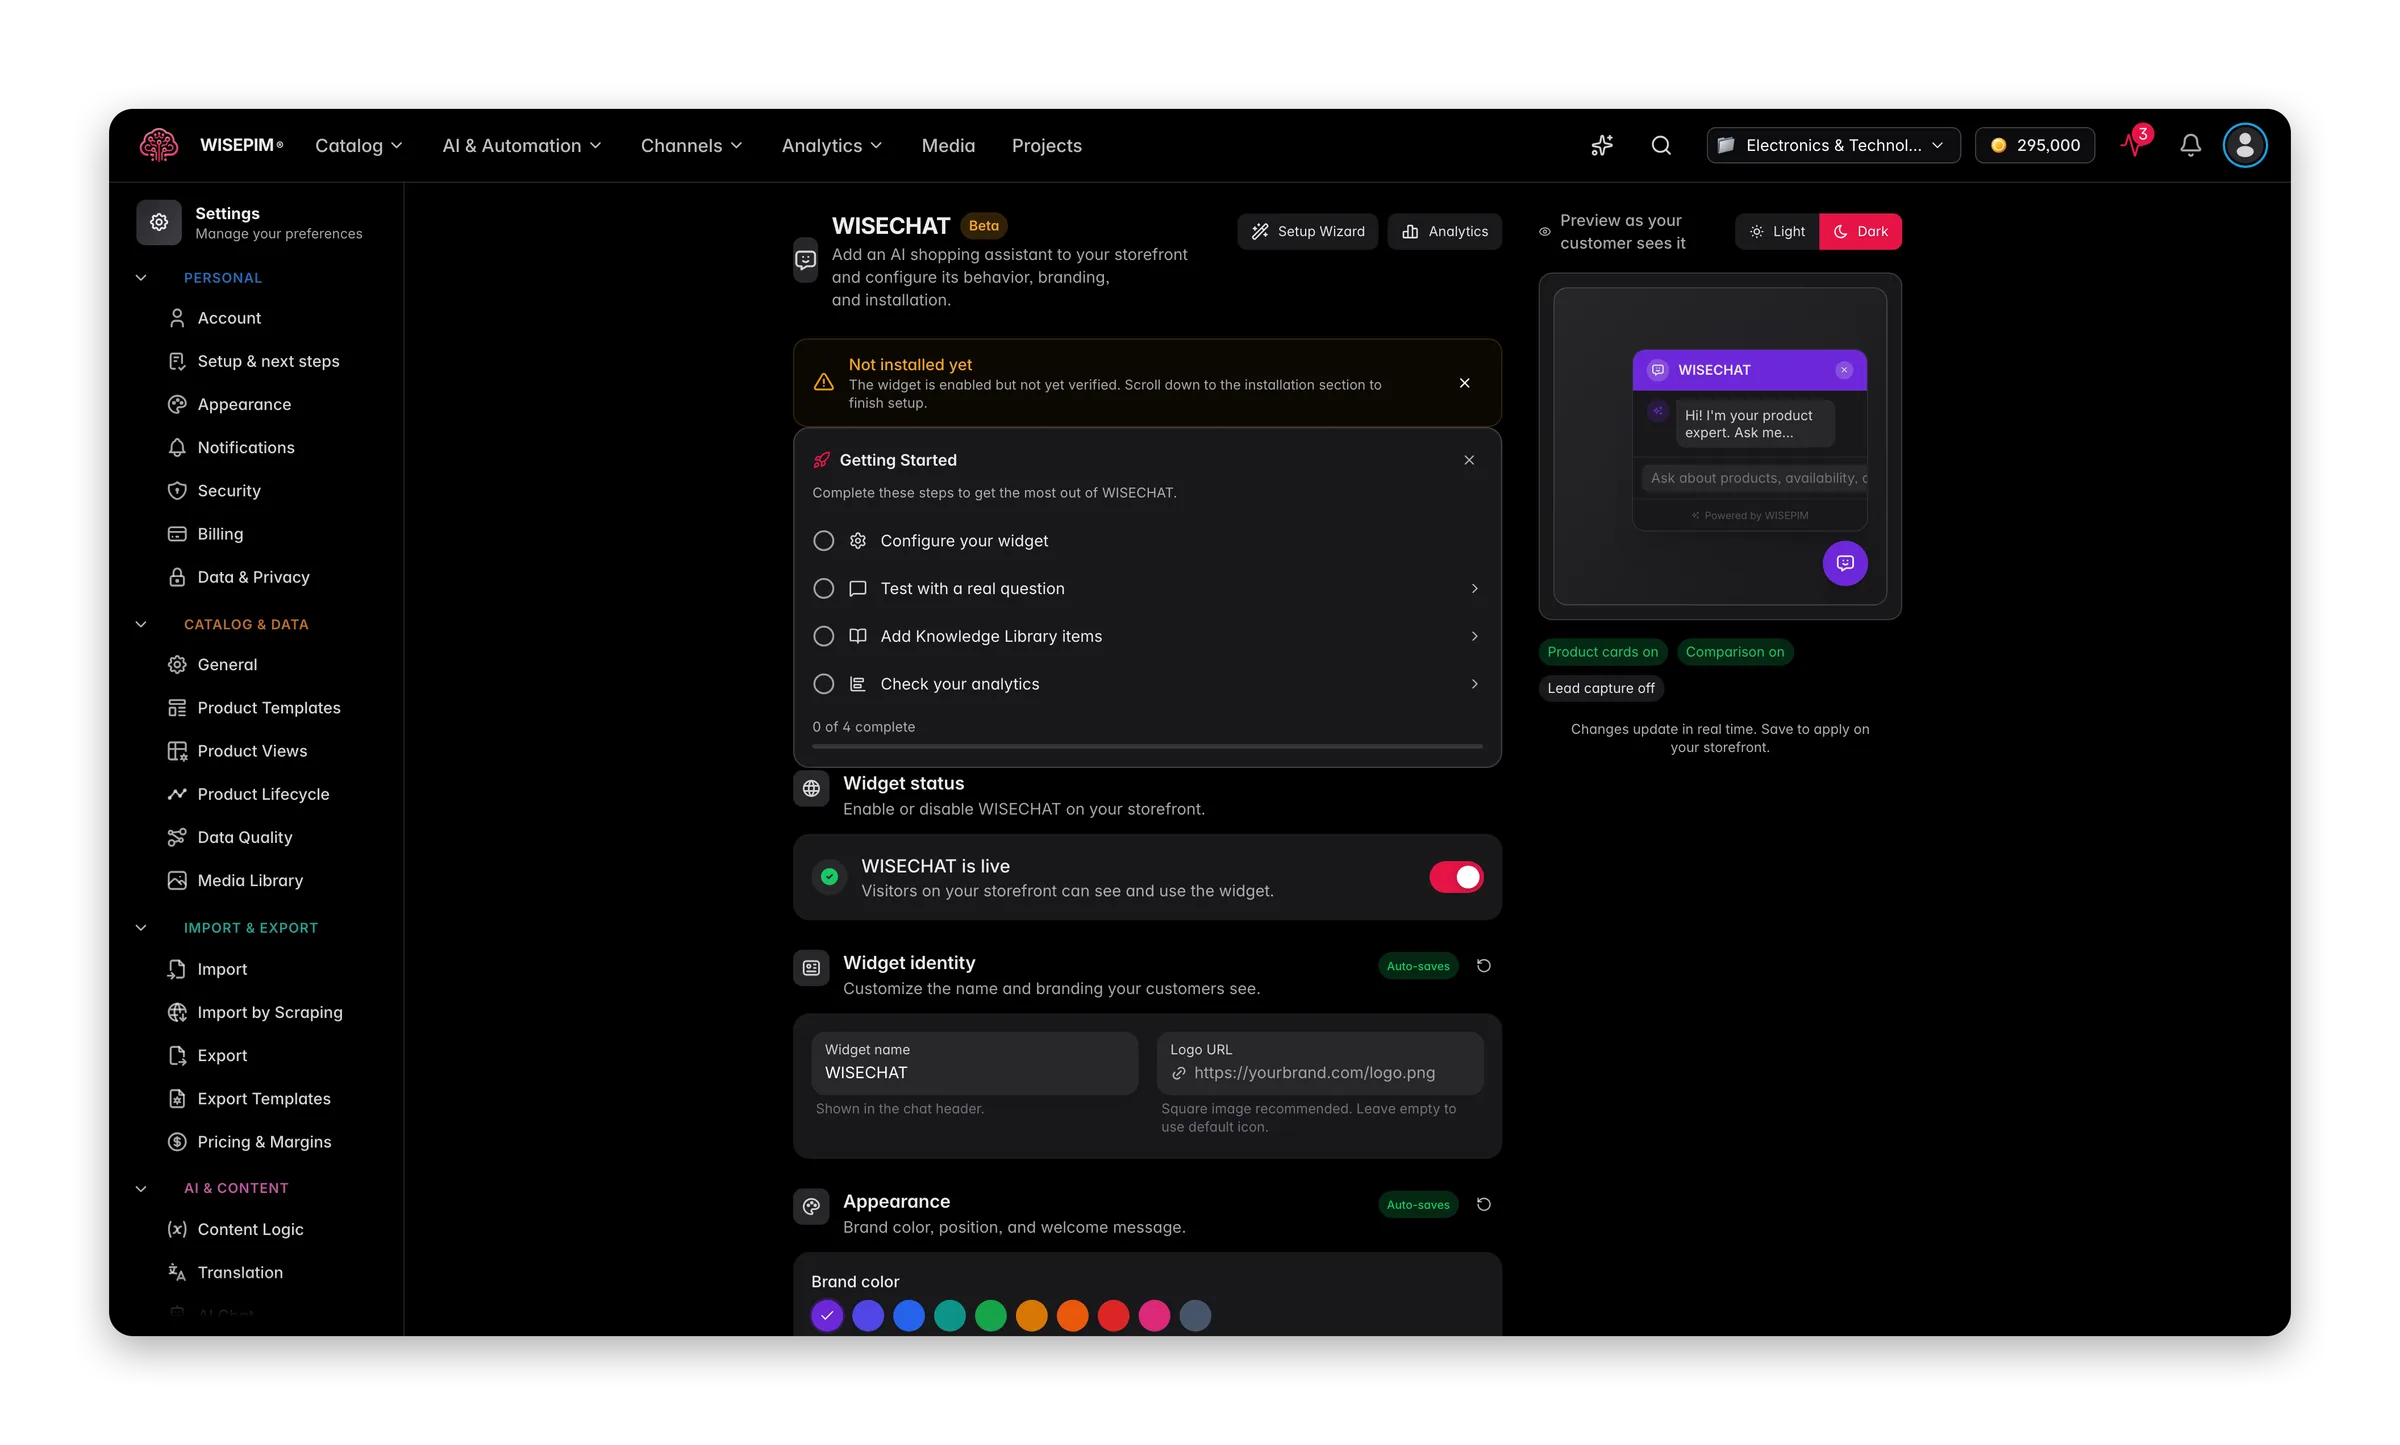Screen dimensions: 2400x1445
Task: Reset the Widget identity section
Action: (x=1484, y=966)
